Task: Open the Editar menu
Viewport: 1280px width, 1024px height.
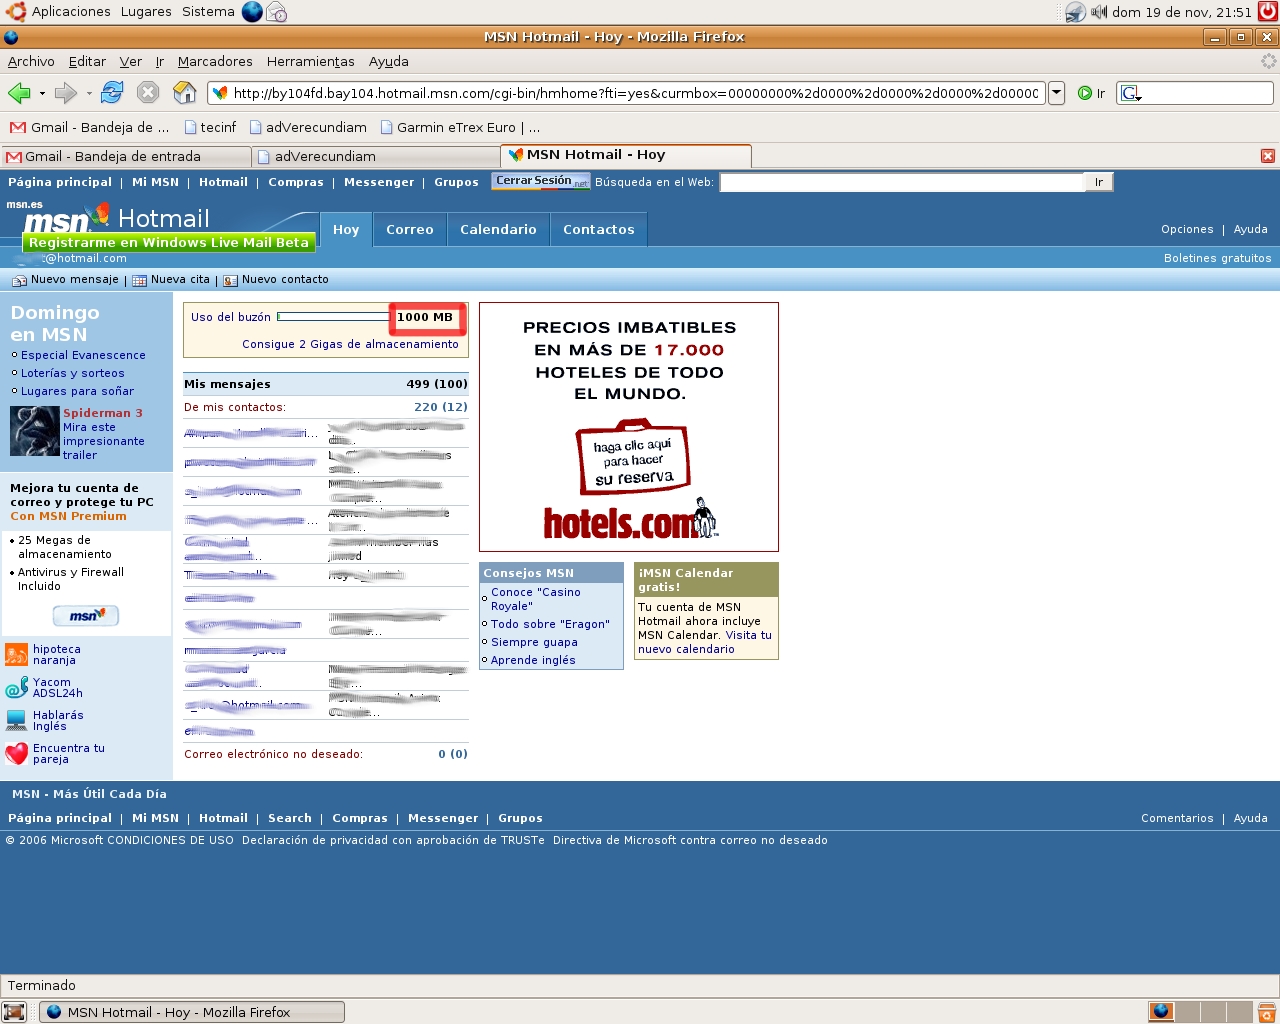Action: point(87,61)
